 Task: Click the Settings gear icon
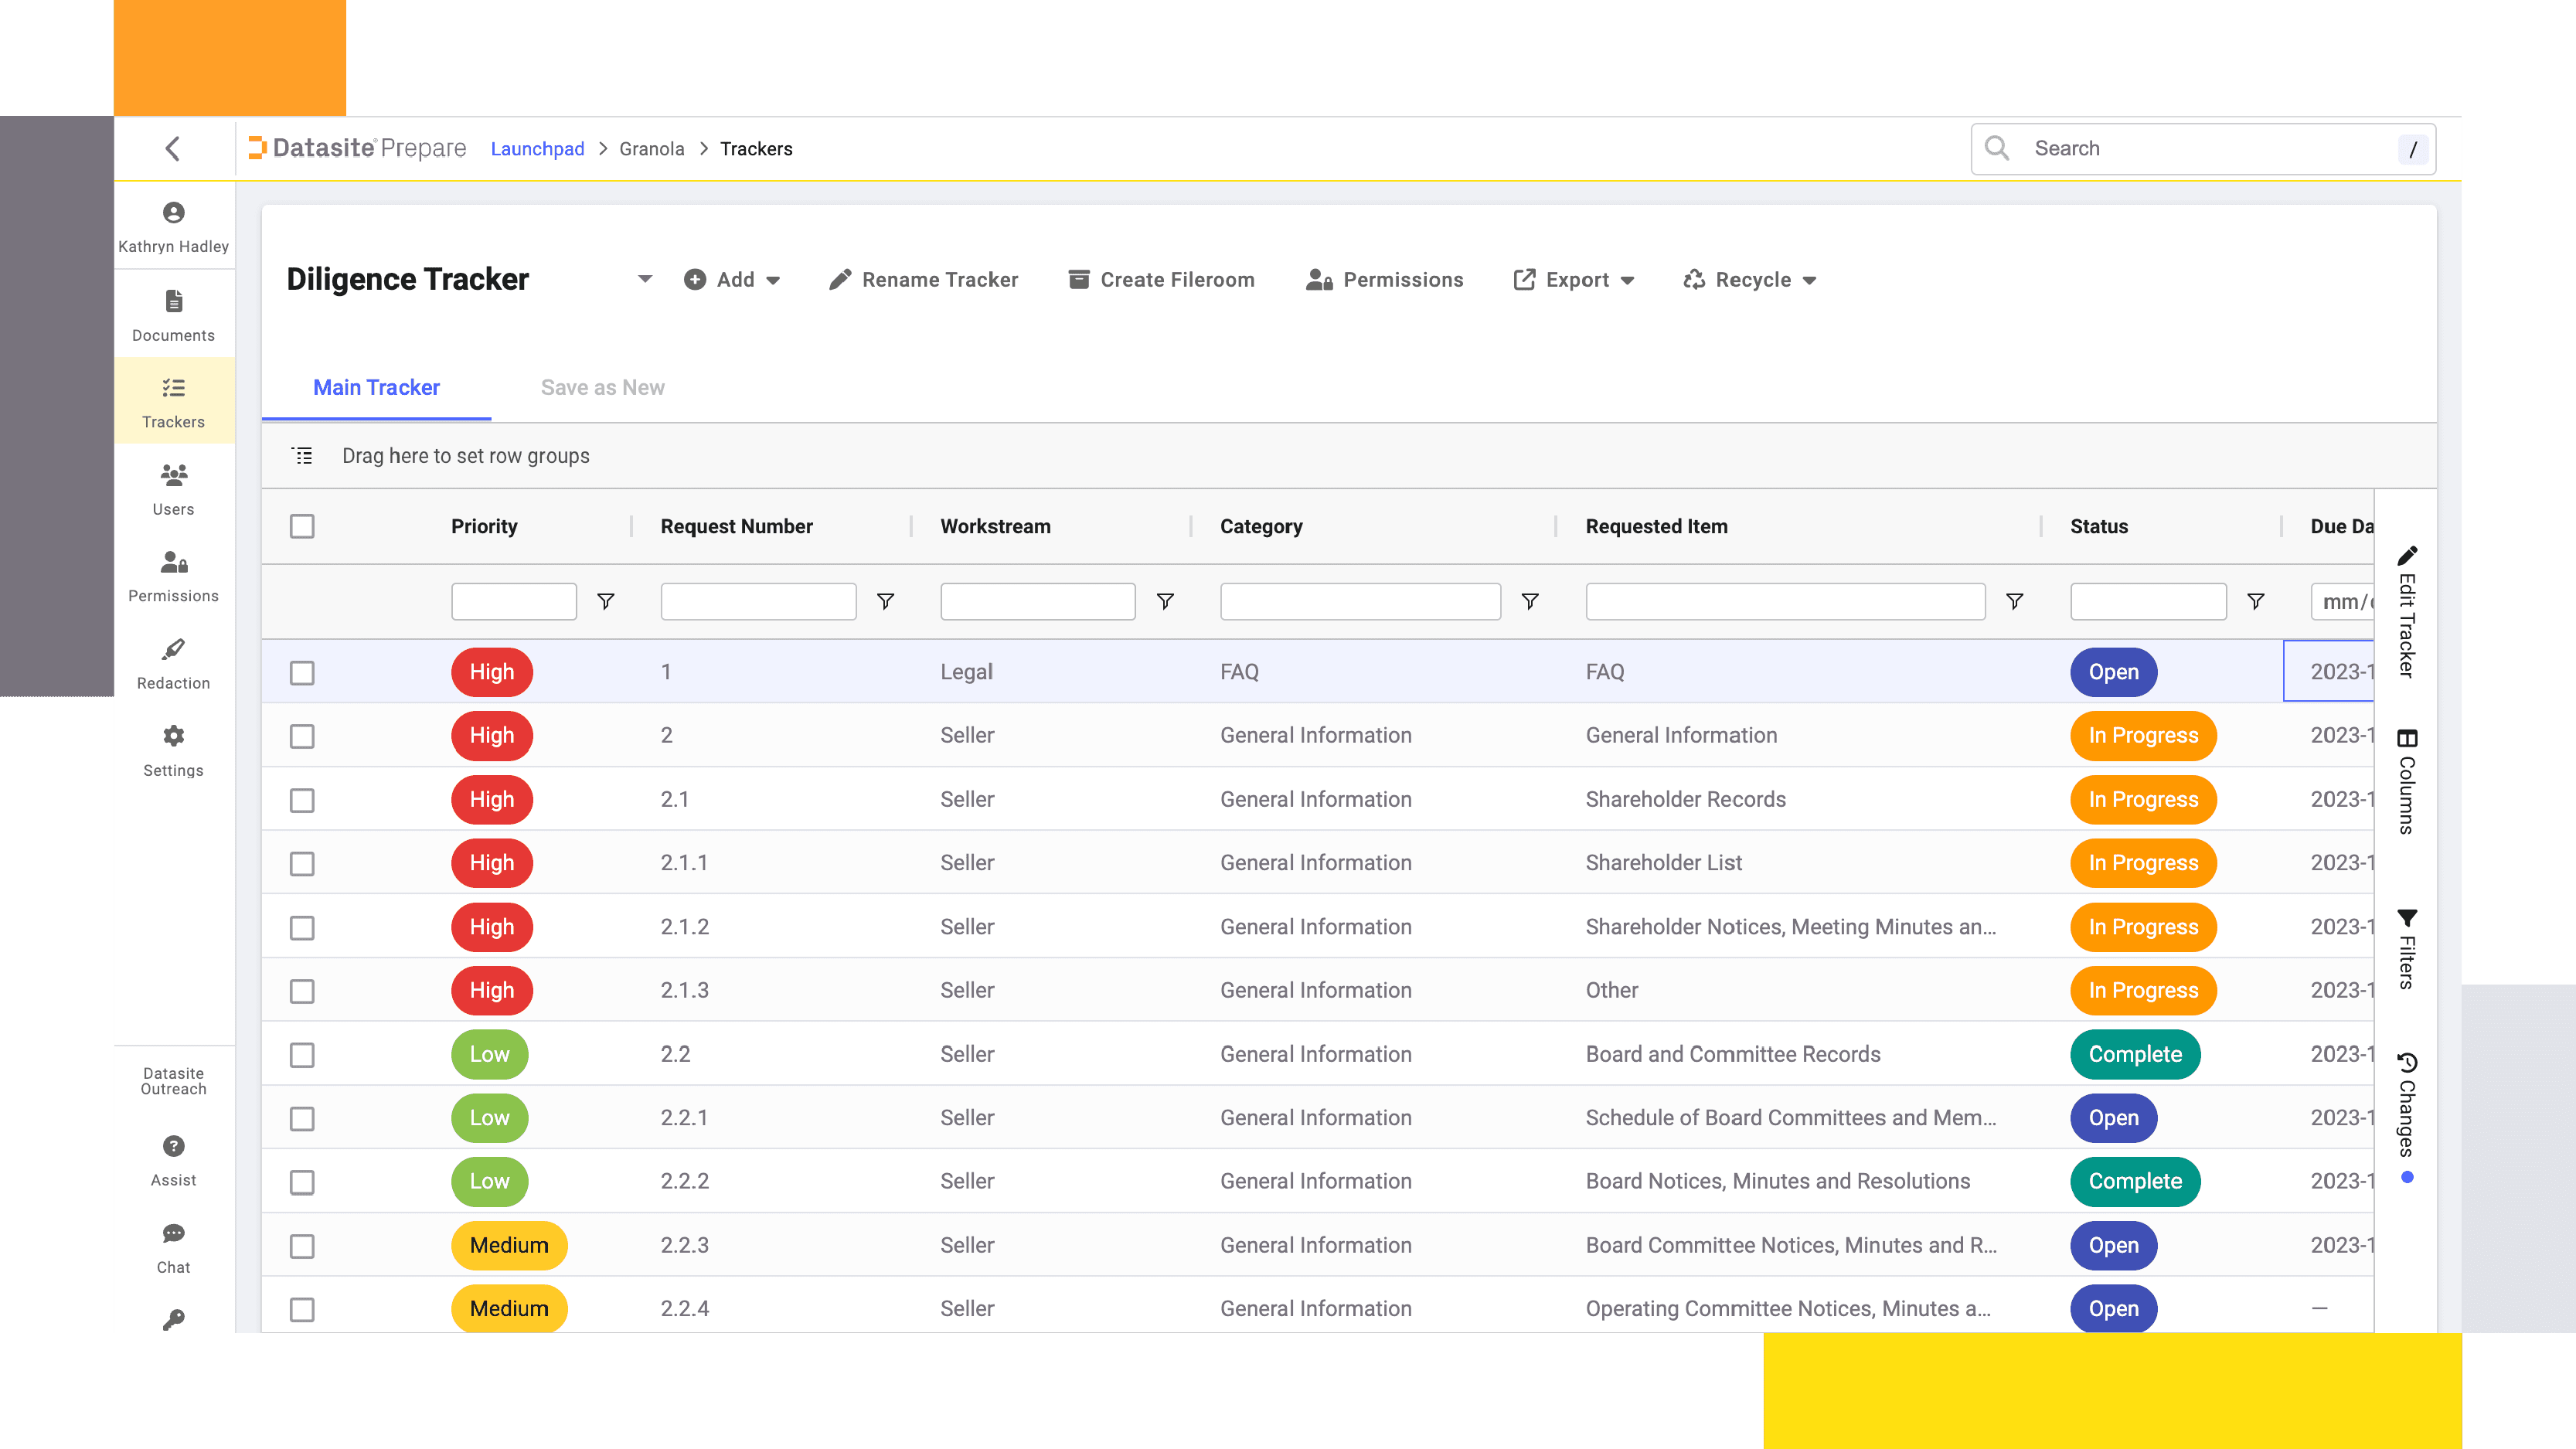pyautogui.click(x=173, y=737)
